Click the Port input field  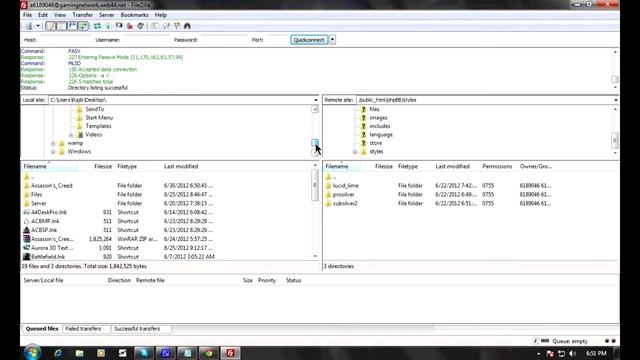[276, 40]
